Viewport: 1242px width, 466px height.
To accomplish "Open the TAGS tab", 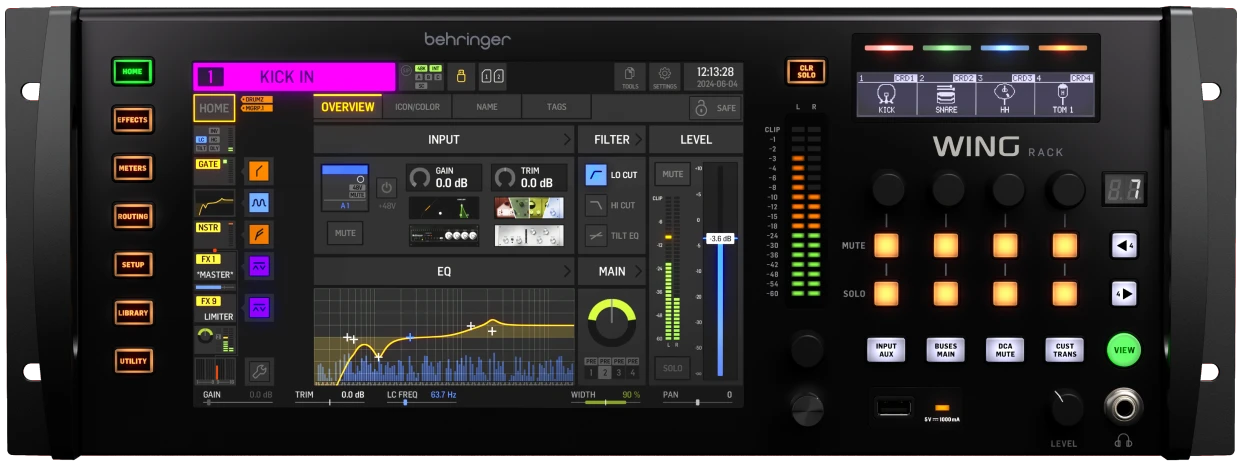I will click(556, 107).
